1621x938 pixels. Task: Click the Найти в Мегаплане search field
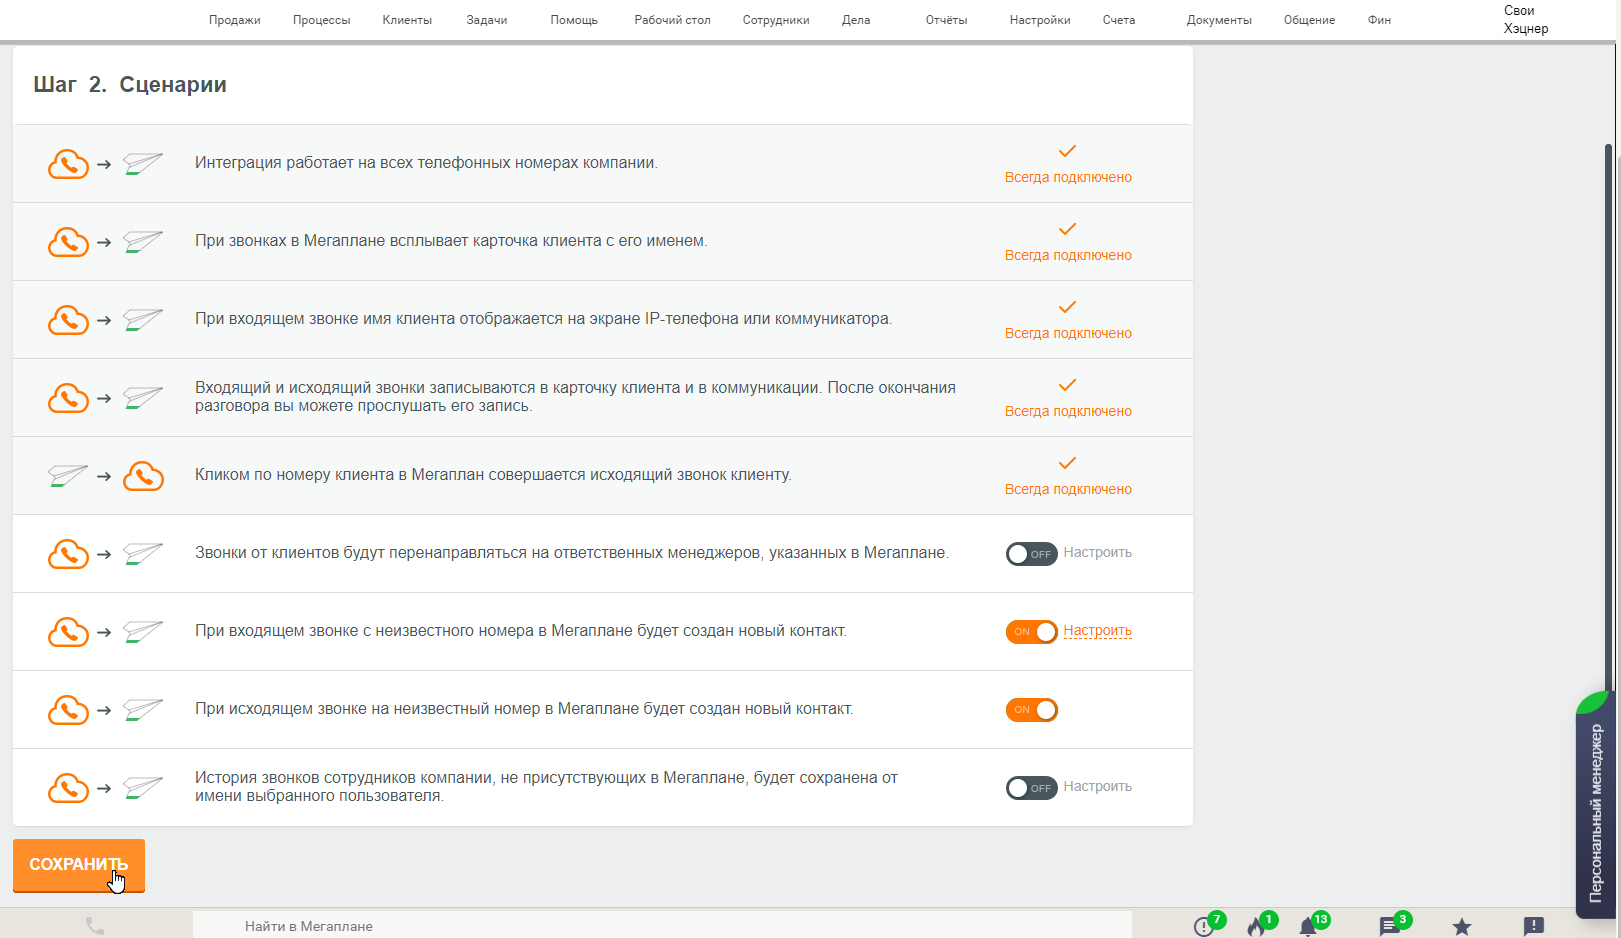pyautogui.click(x=662, y=926)
